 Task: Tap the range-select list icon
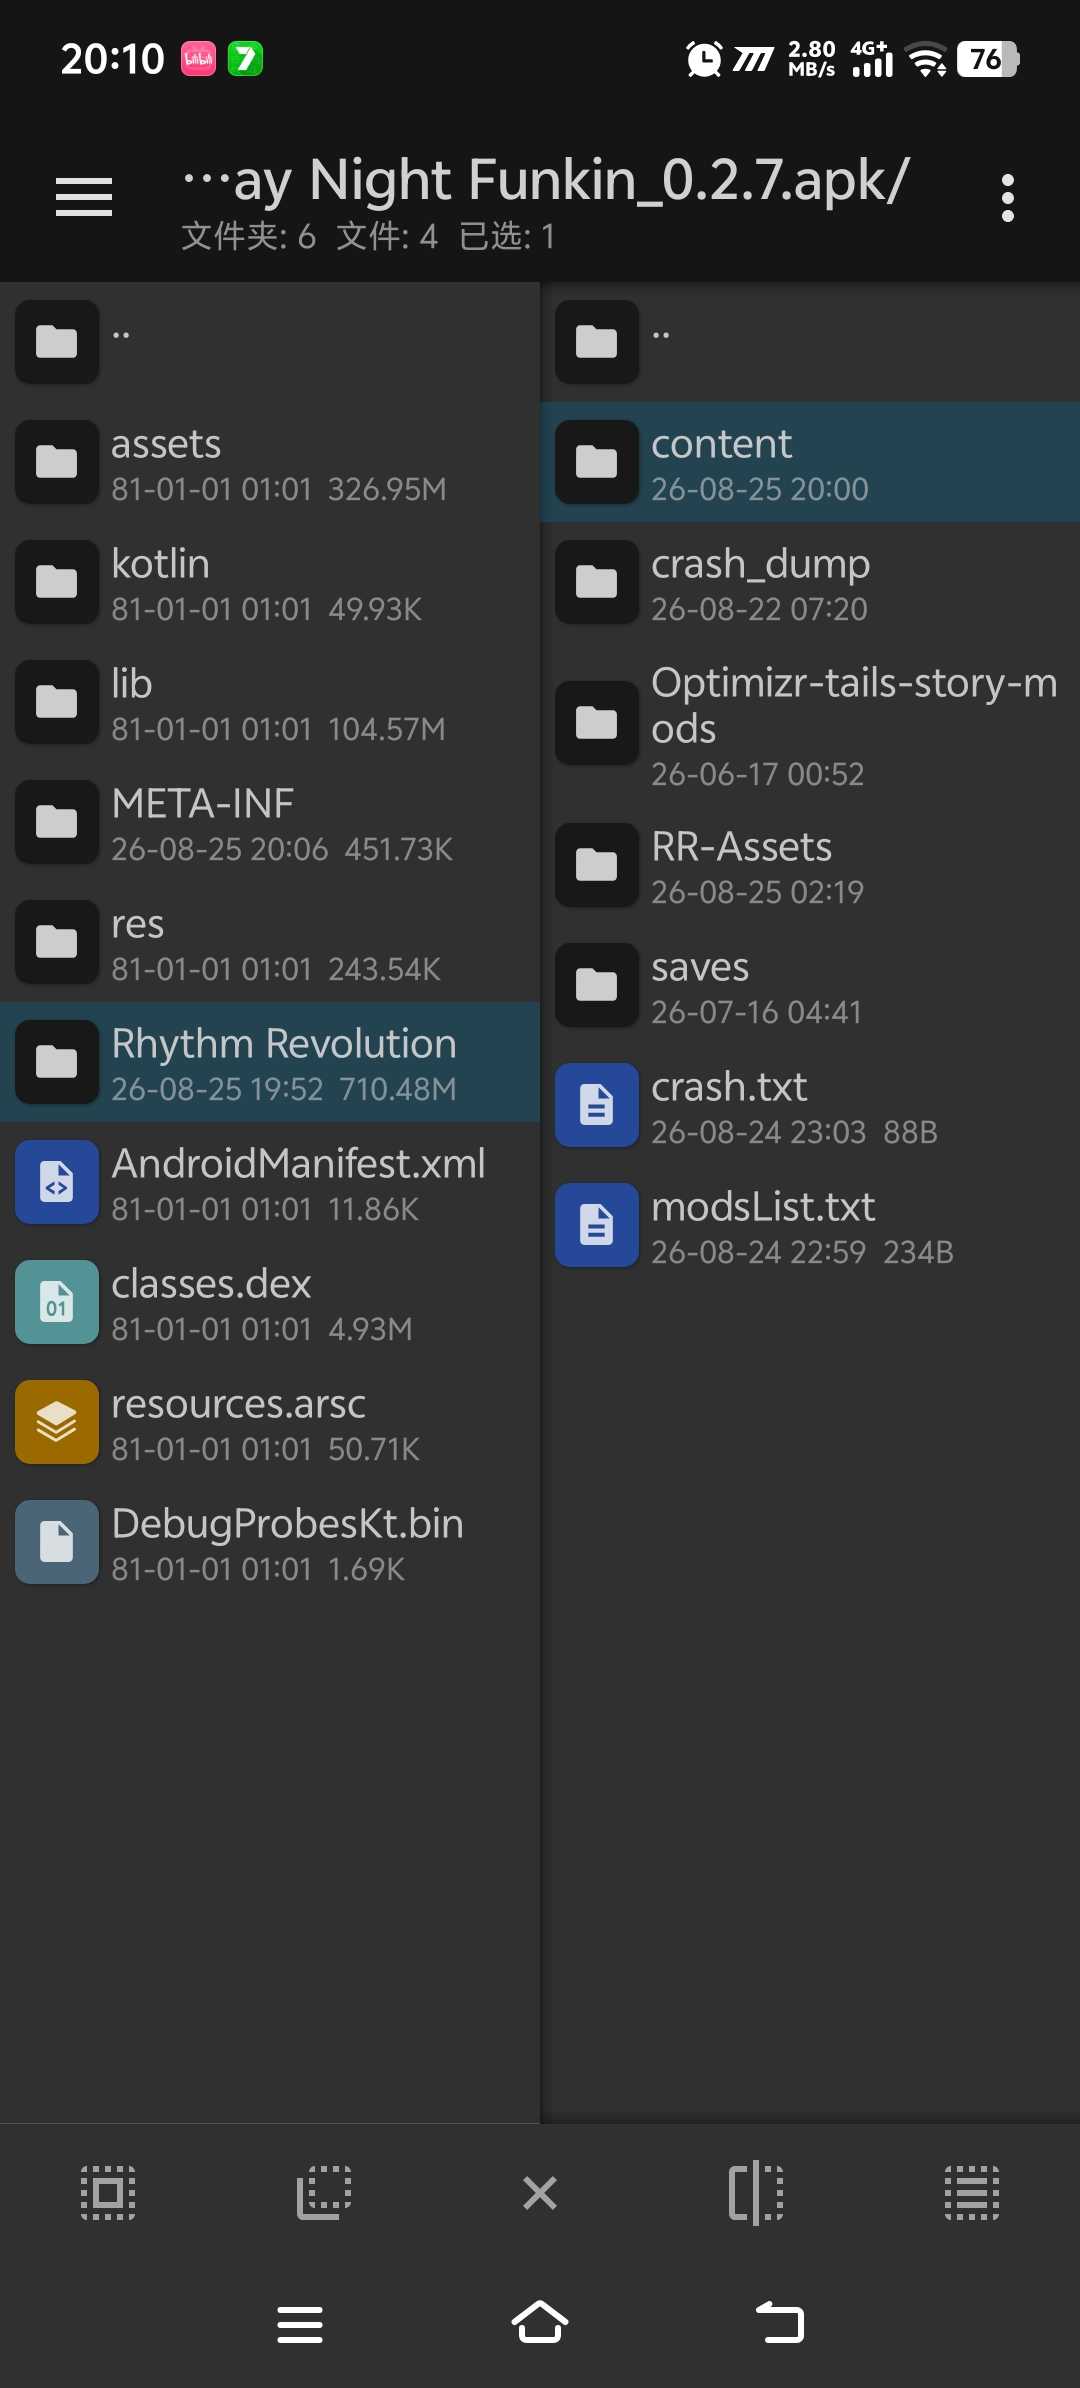point(972,2193)
